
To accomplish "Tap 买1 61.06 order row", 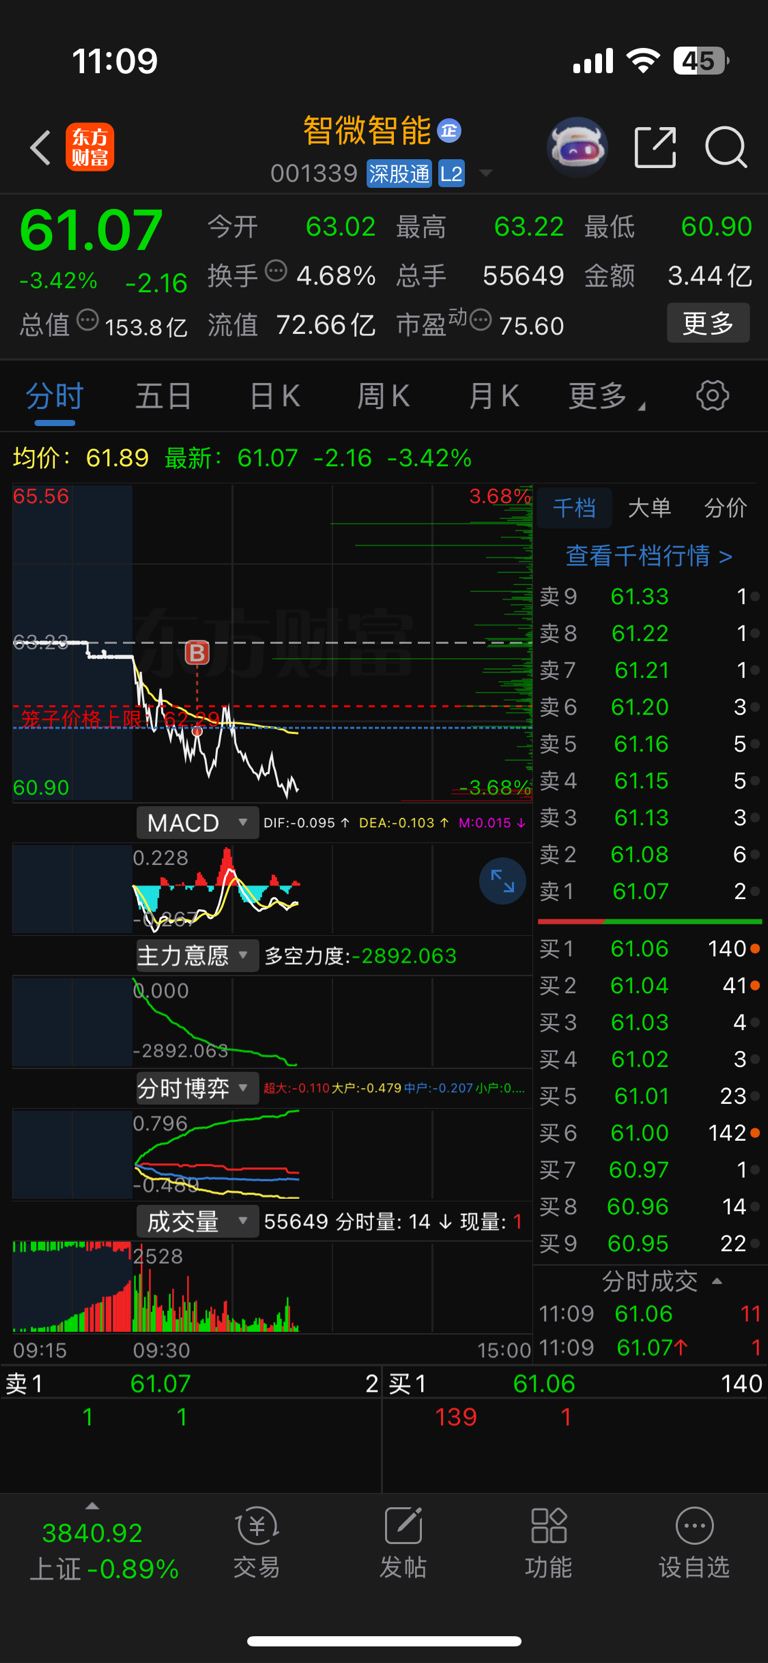I will click(650, 949).
